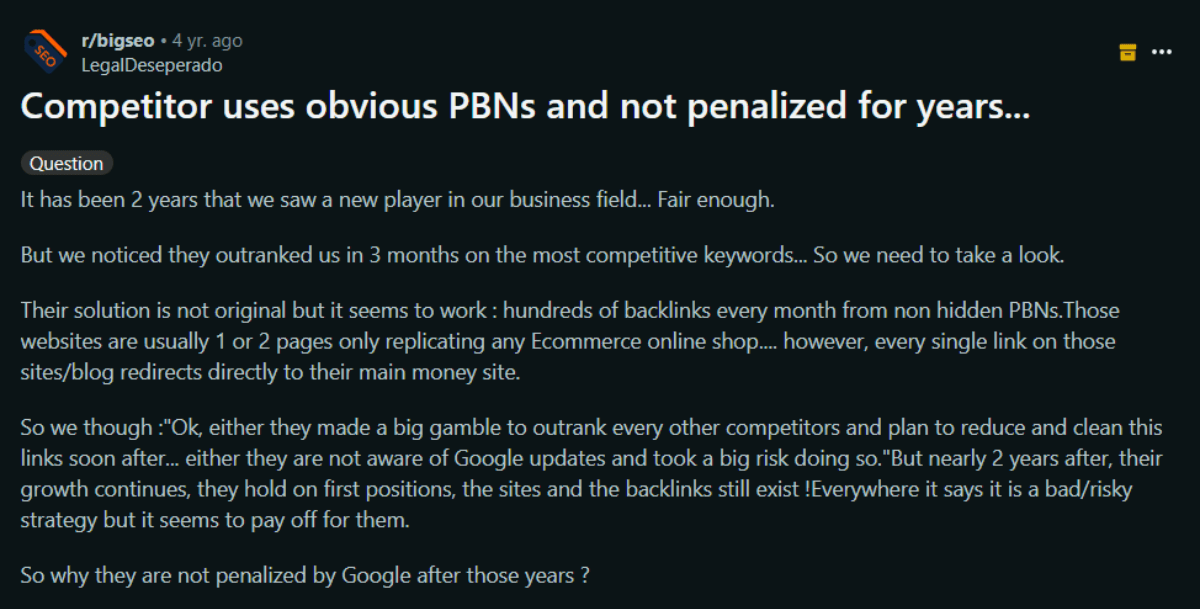Viewport: 1200px width, 609px height.
Task: Open the r/bigseo community avatar
Action: coord(44,52)
